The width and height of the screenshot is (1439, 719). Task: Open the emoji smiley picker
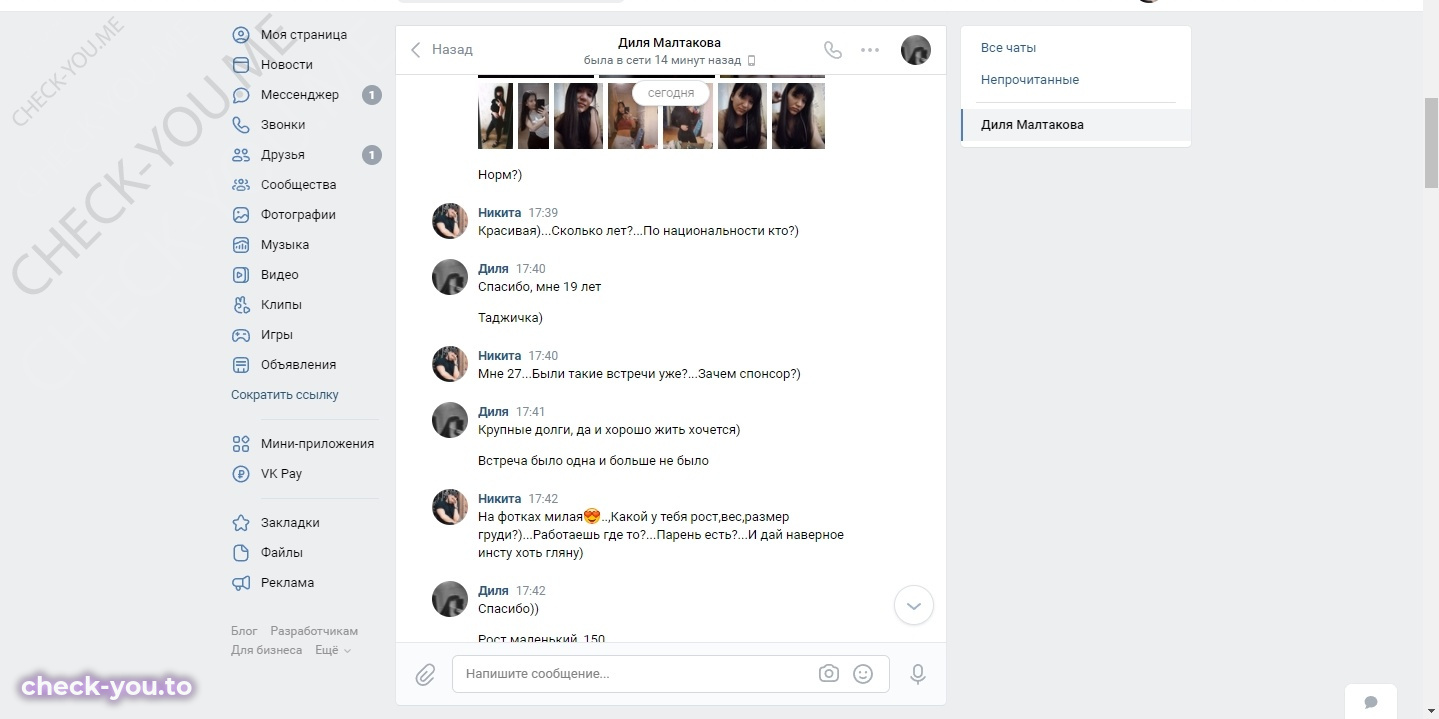coord(863,674)
